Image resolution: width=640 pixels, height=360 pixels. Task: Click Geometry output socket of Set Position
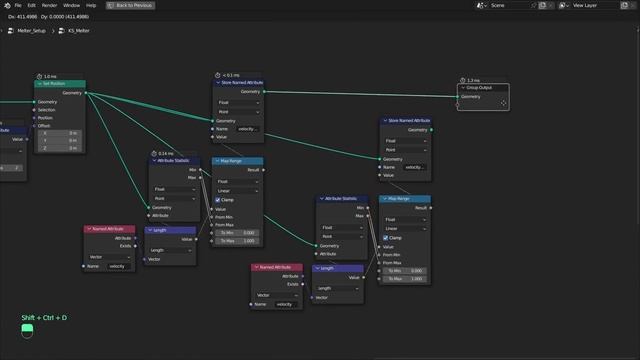point(86,93)
